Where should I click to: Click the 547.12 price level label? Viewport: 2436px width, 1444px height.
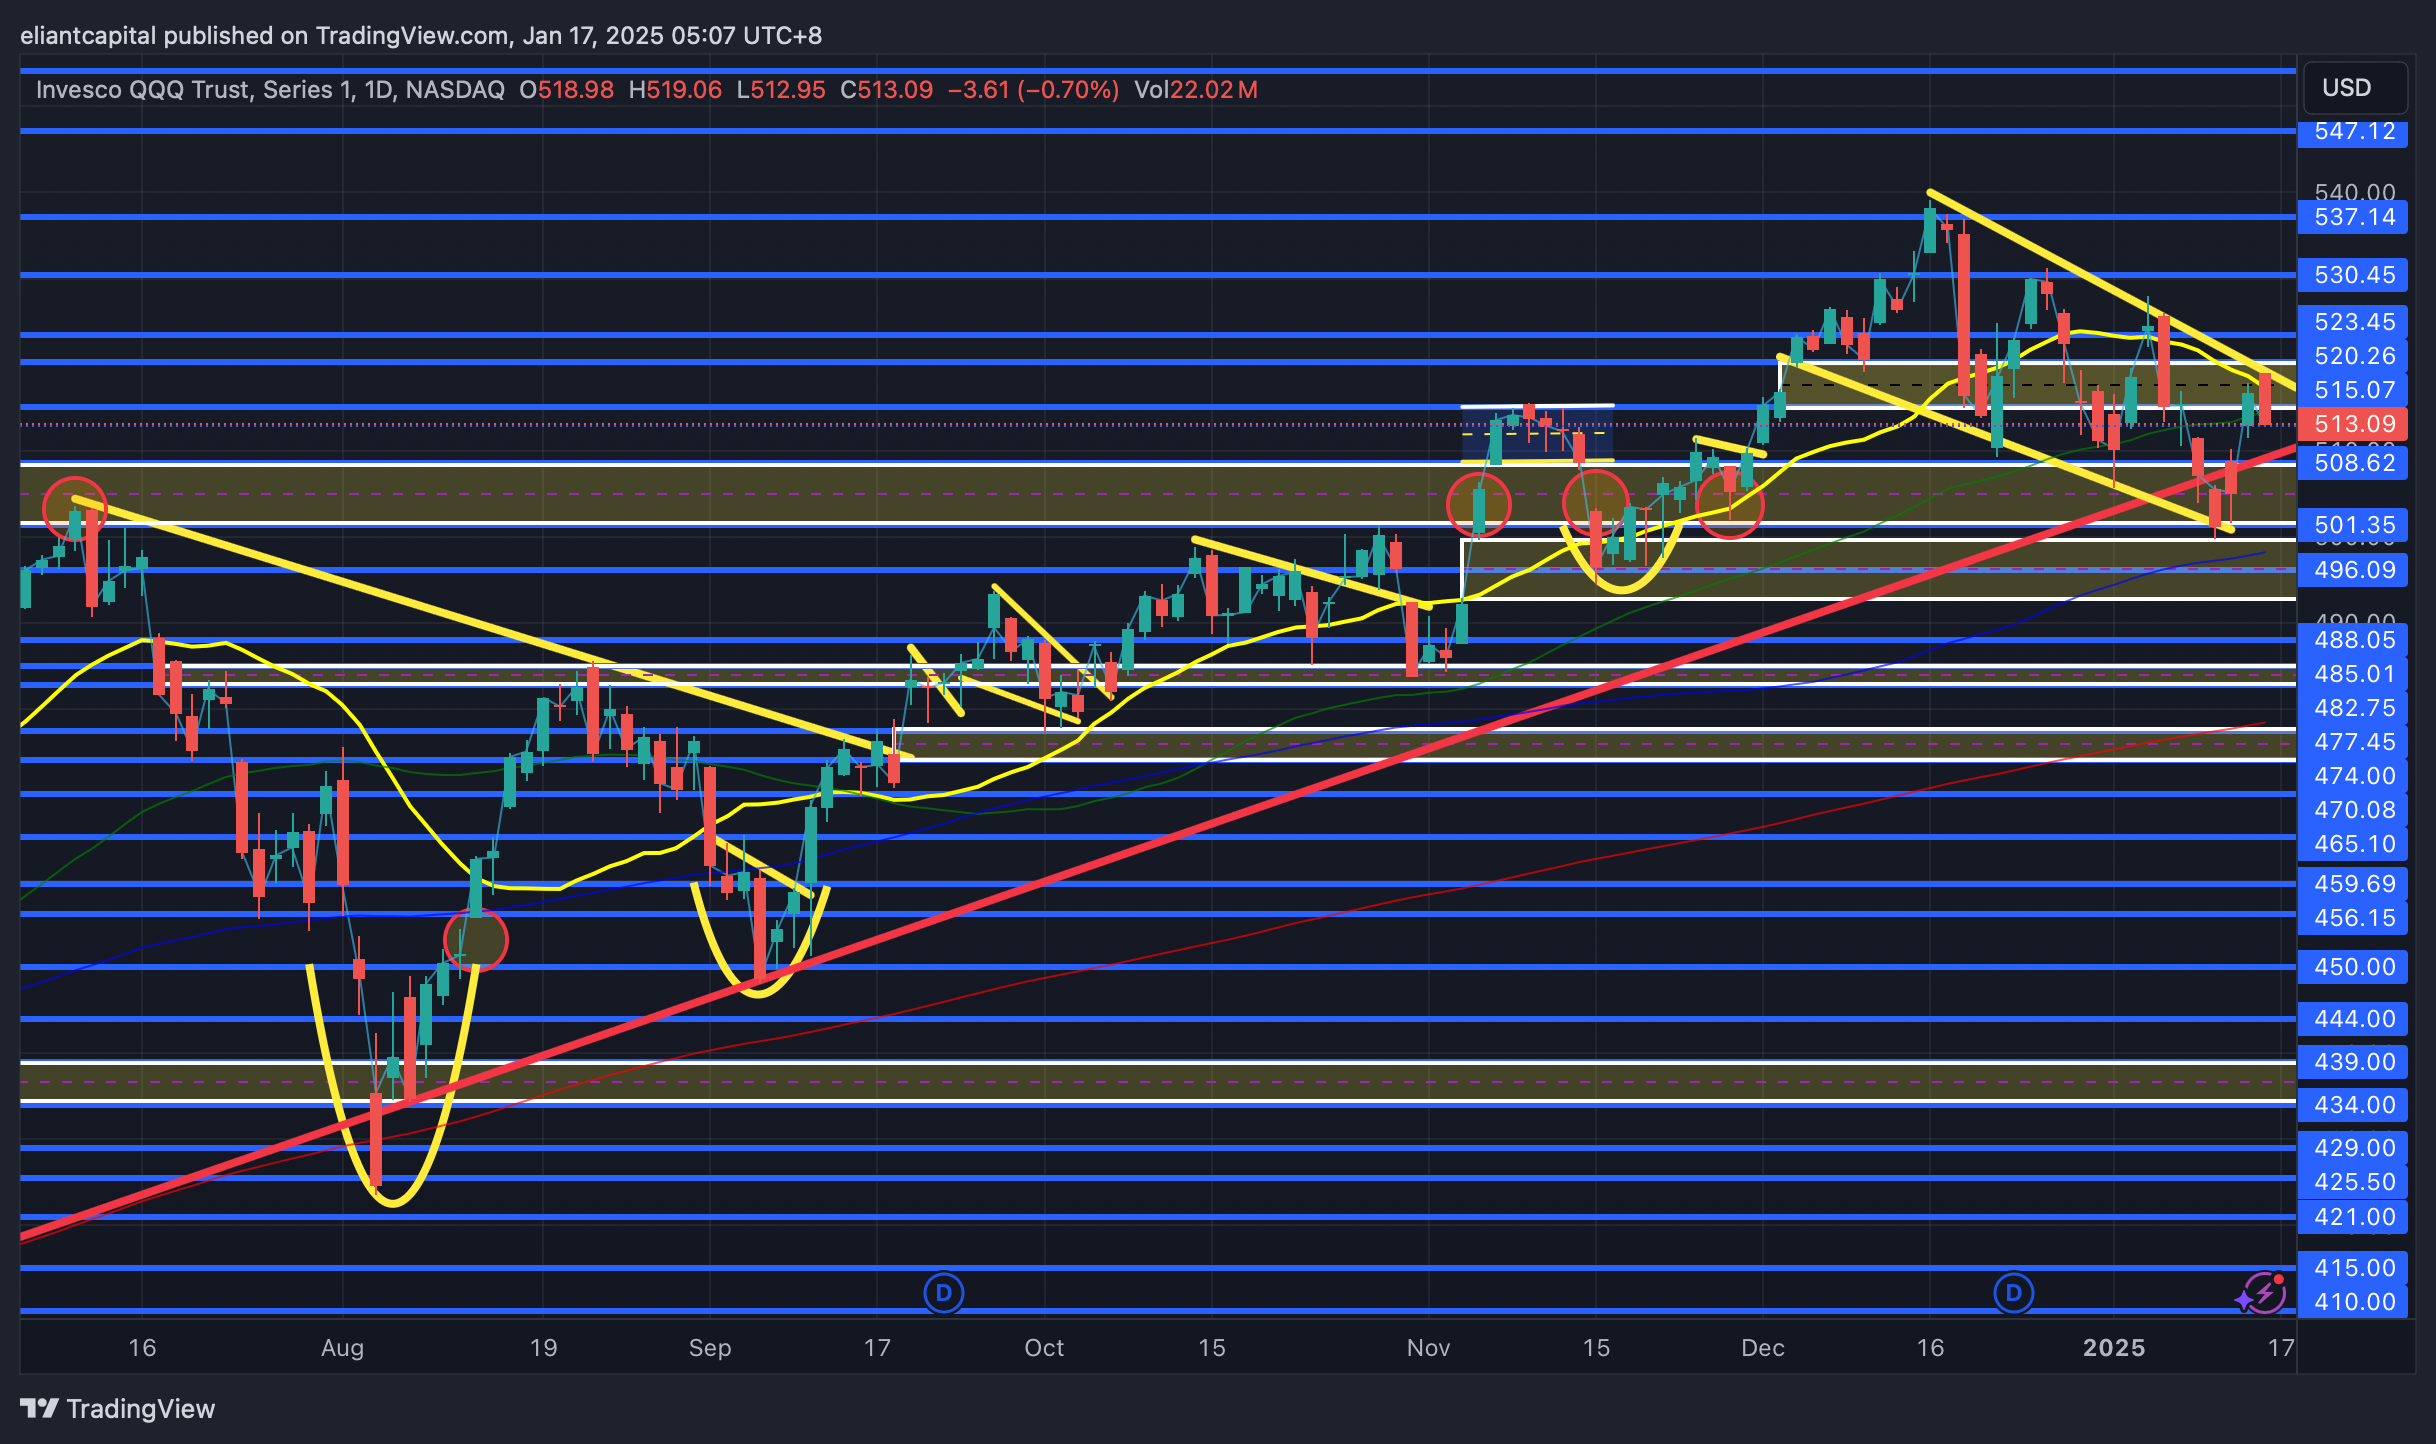(x=2354, y=132)
